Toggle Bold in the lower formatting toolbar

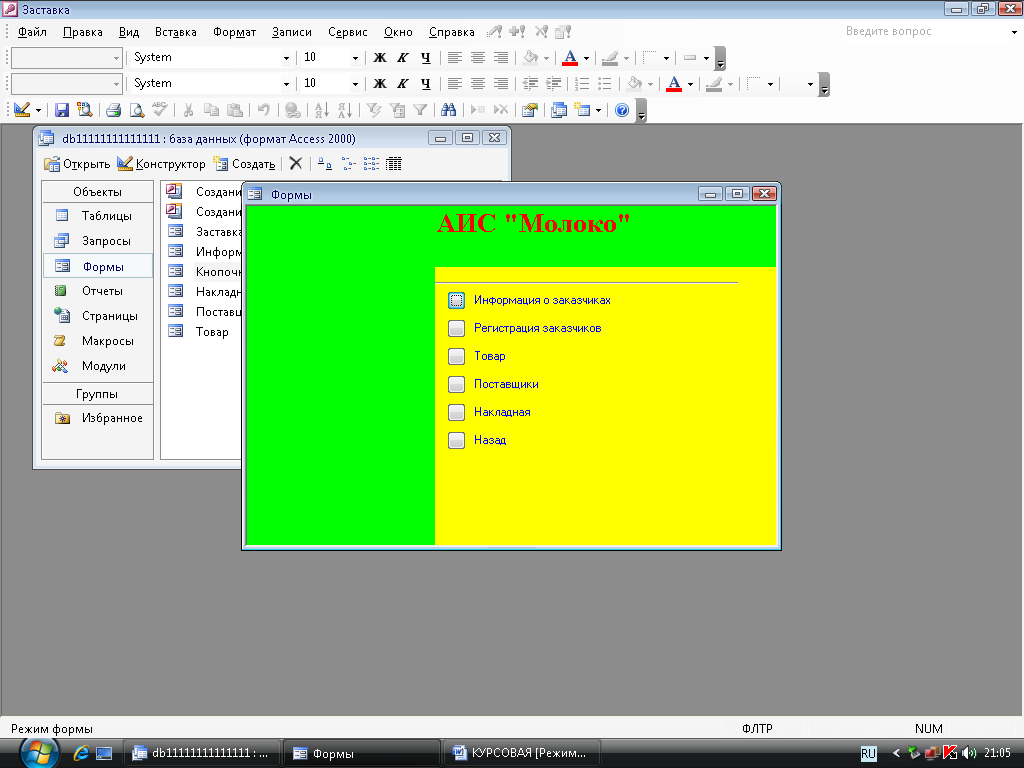pyautogui.click(x=379, y=84)
